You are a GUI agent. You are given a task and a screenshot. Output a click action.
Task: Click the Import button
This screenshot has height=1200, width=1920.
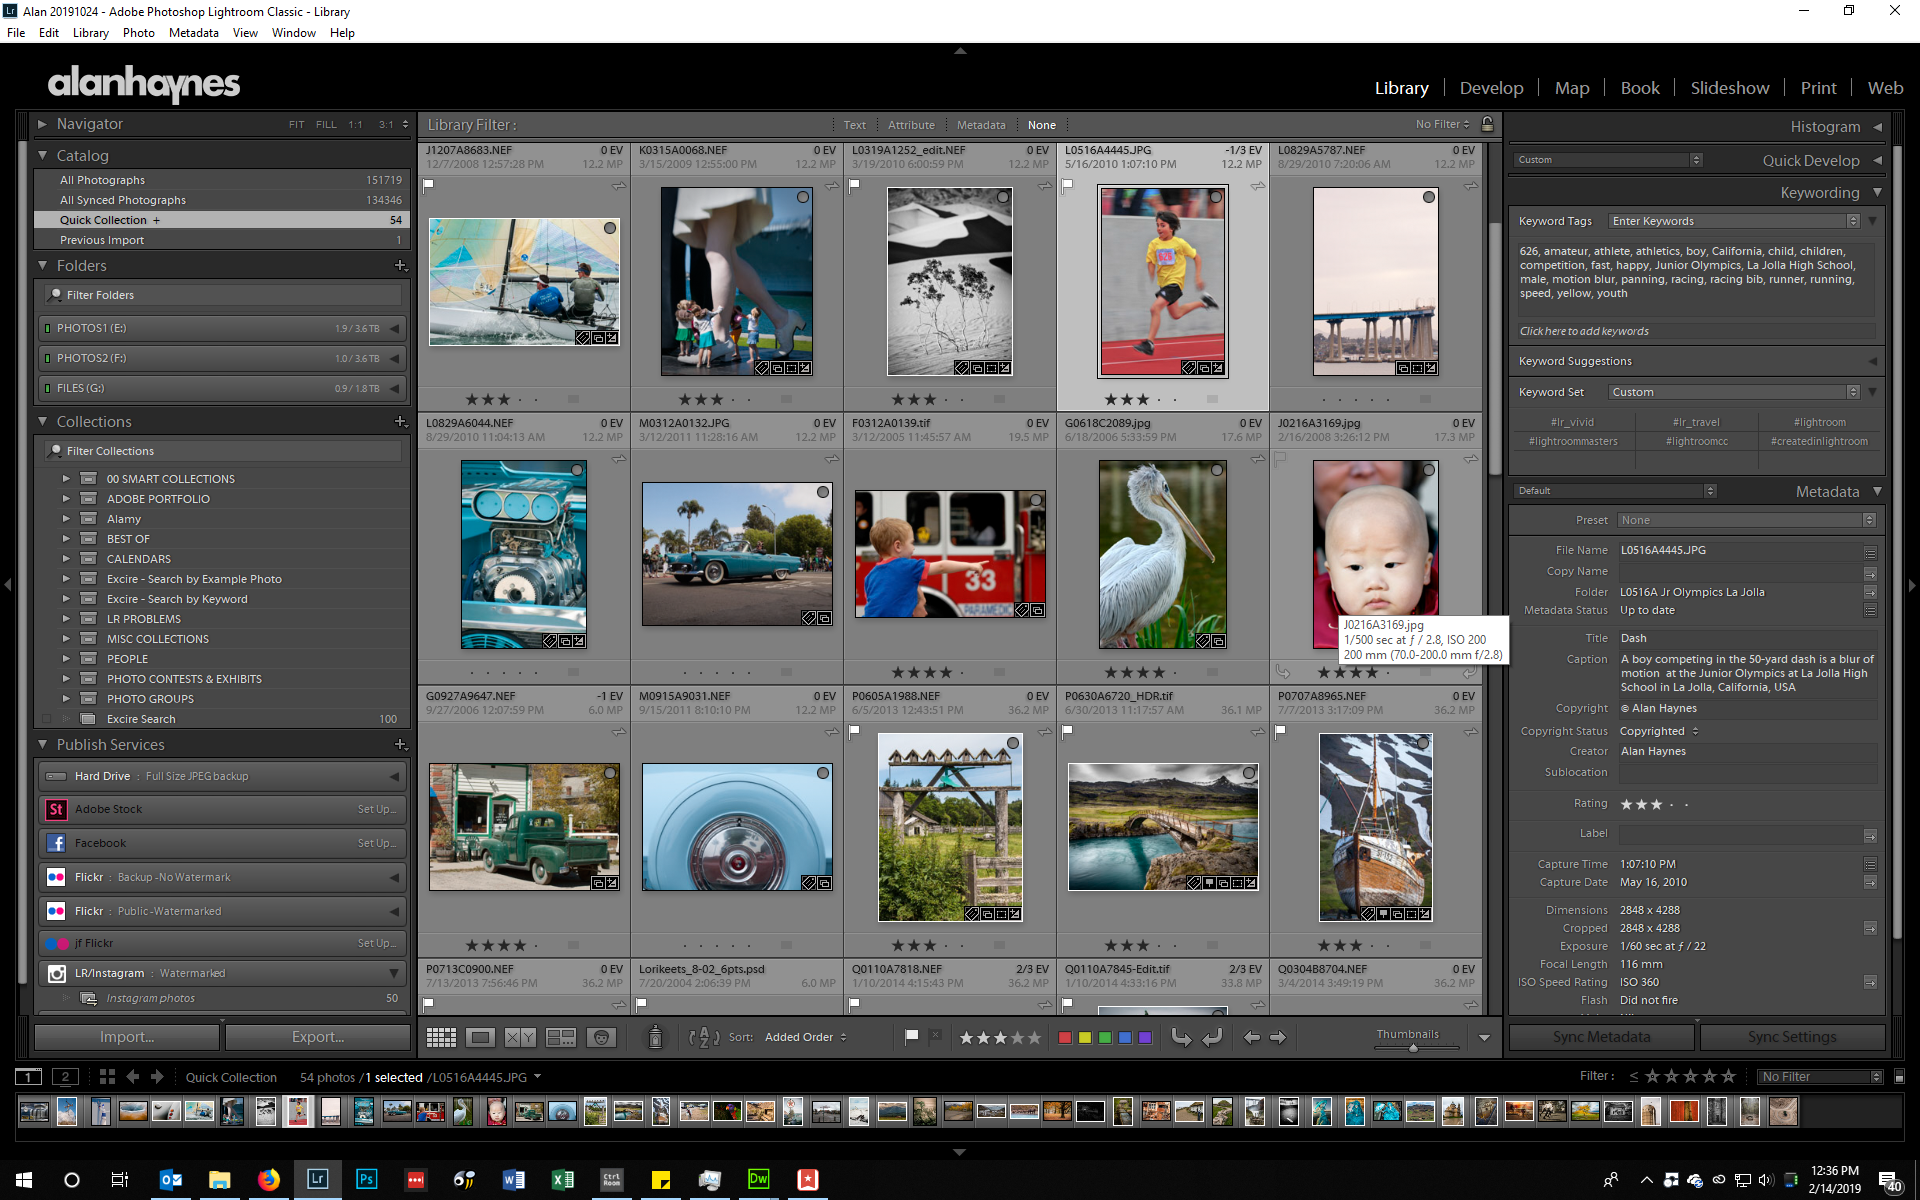tap(127, 1037)
